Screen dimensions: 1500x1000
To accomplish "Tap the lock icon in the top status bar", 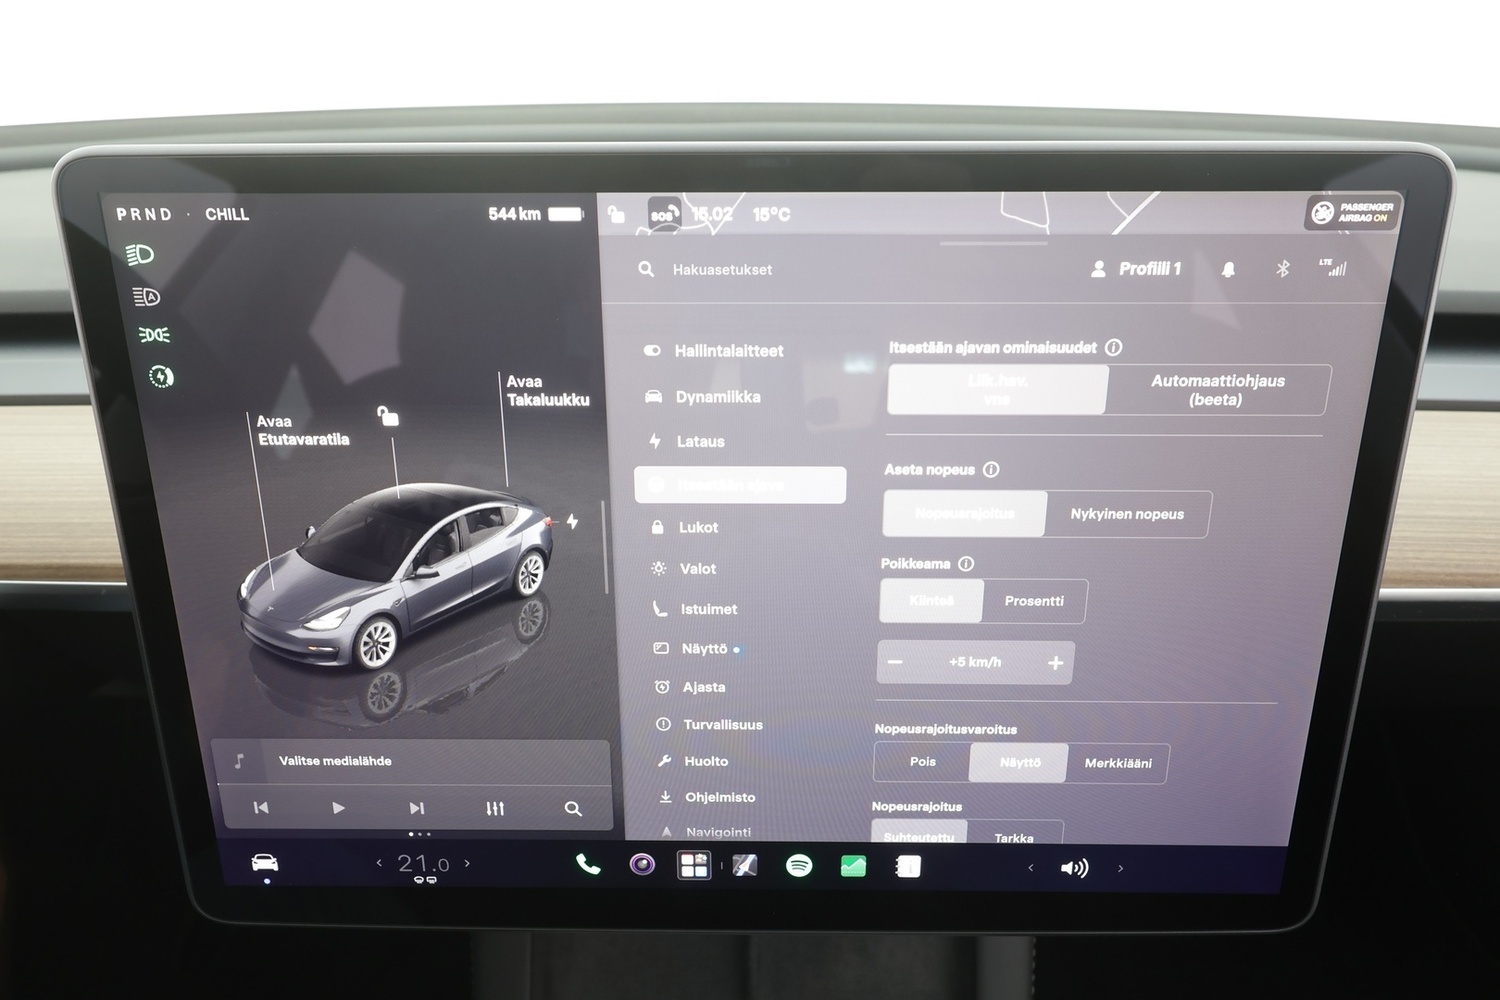I will (x=616, y=214).
